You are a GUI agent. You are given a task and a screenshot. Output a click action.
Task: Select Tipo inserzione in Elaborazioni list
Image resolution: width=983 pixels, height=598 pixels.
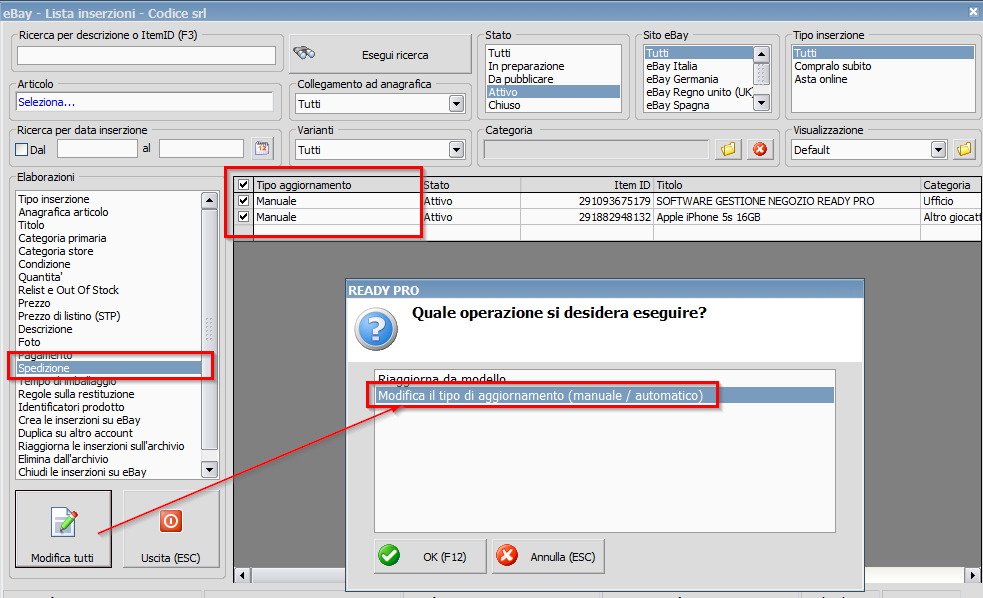(x=109, y=199)
